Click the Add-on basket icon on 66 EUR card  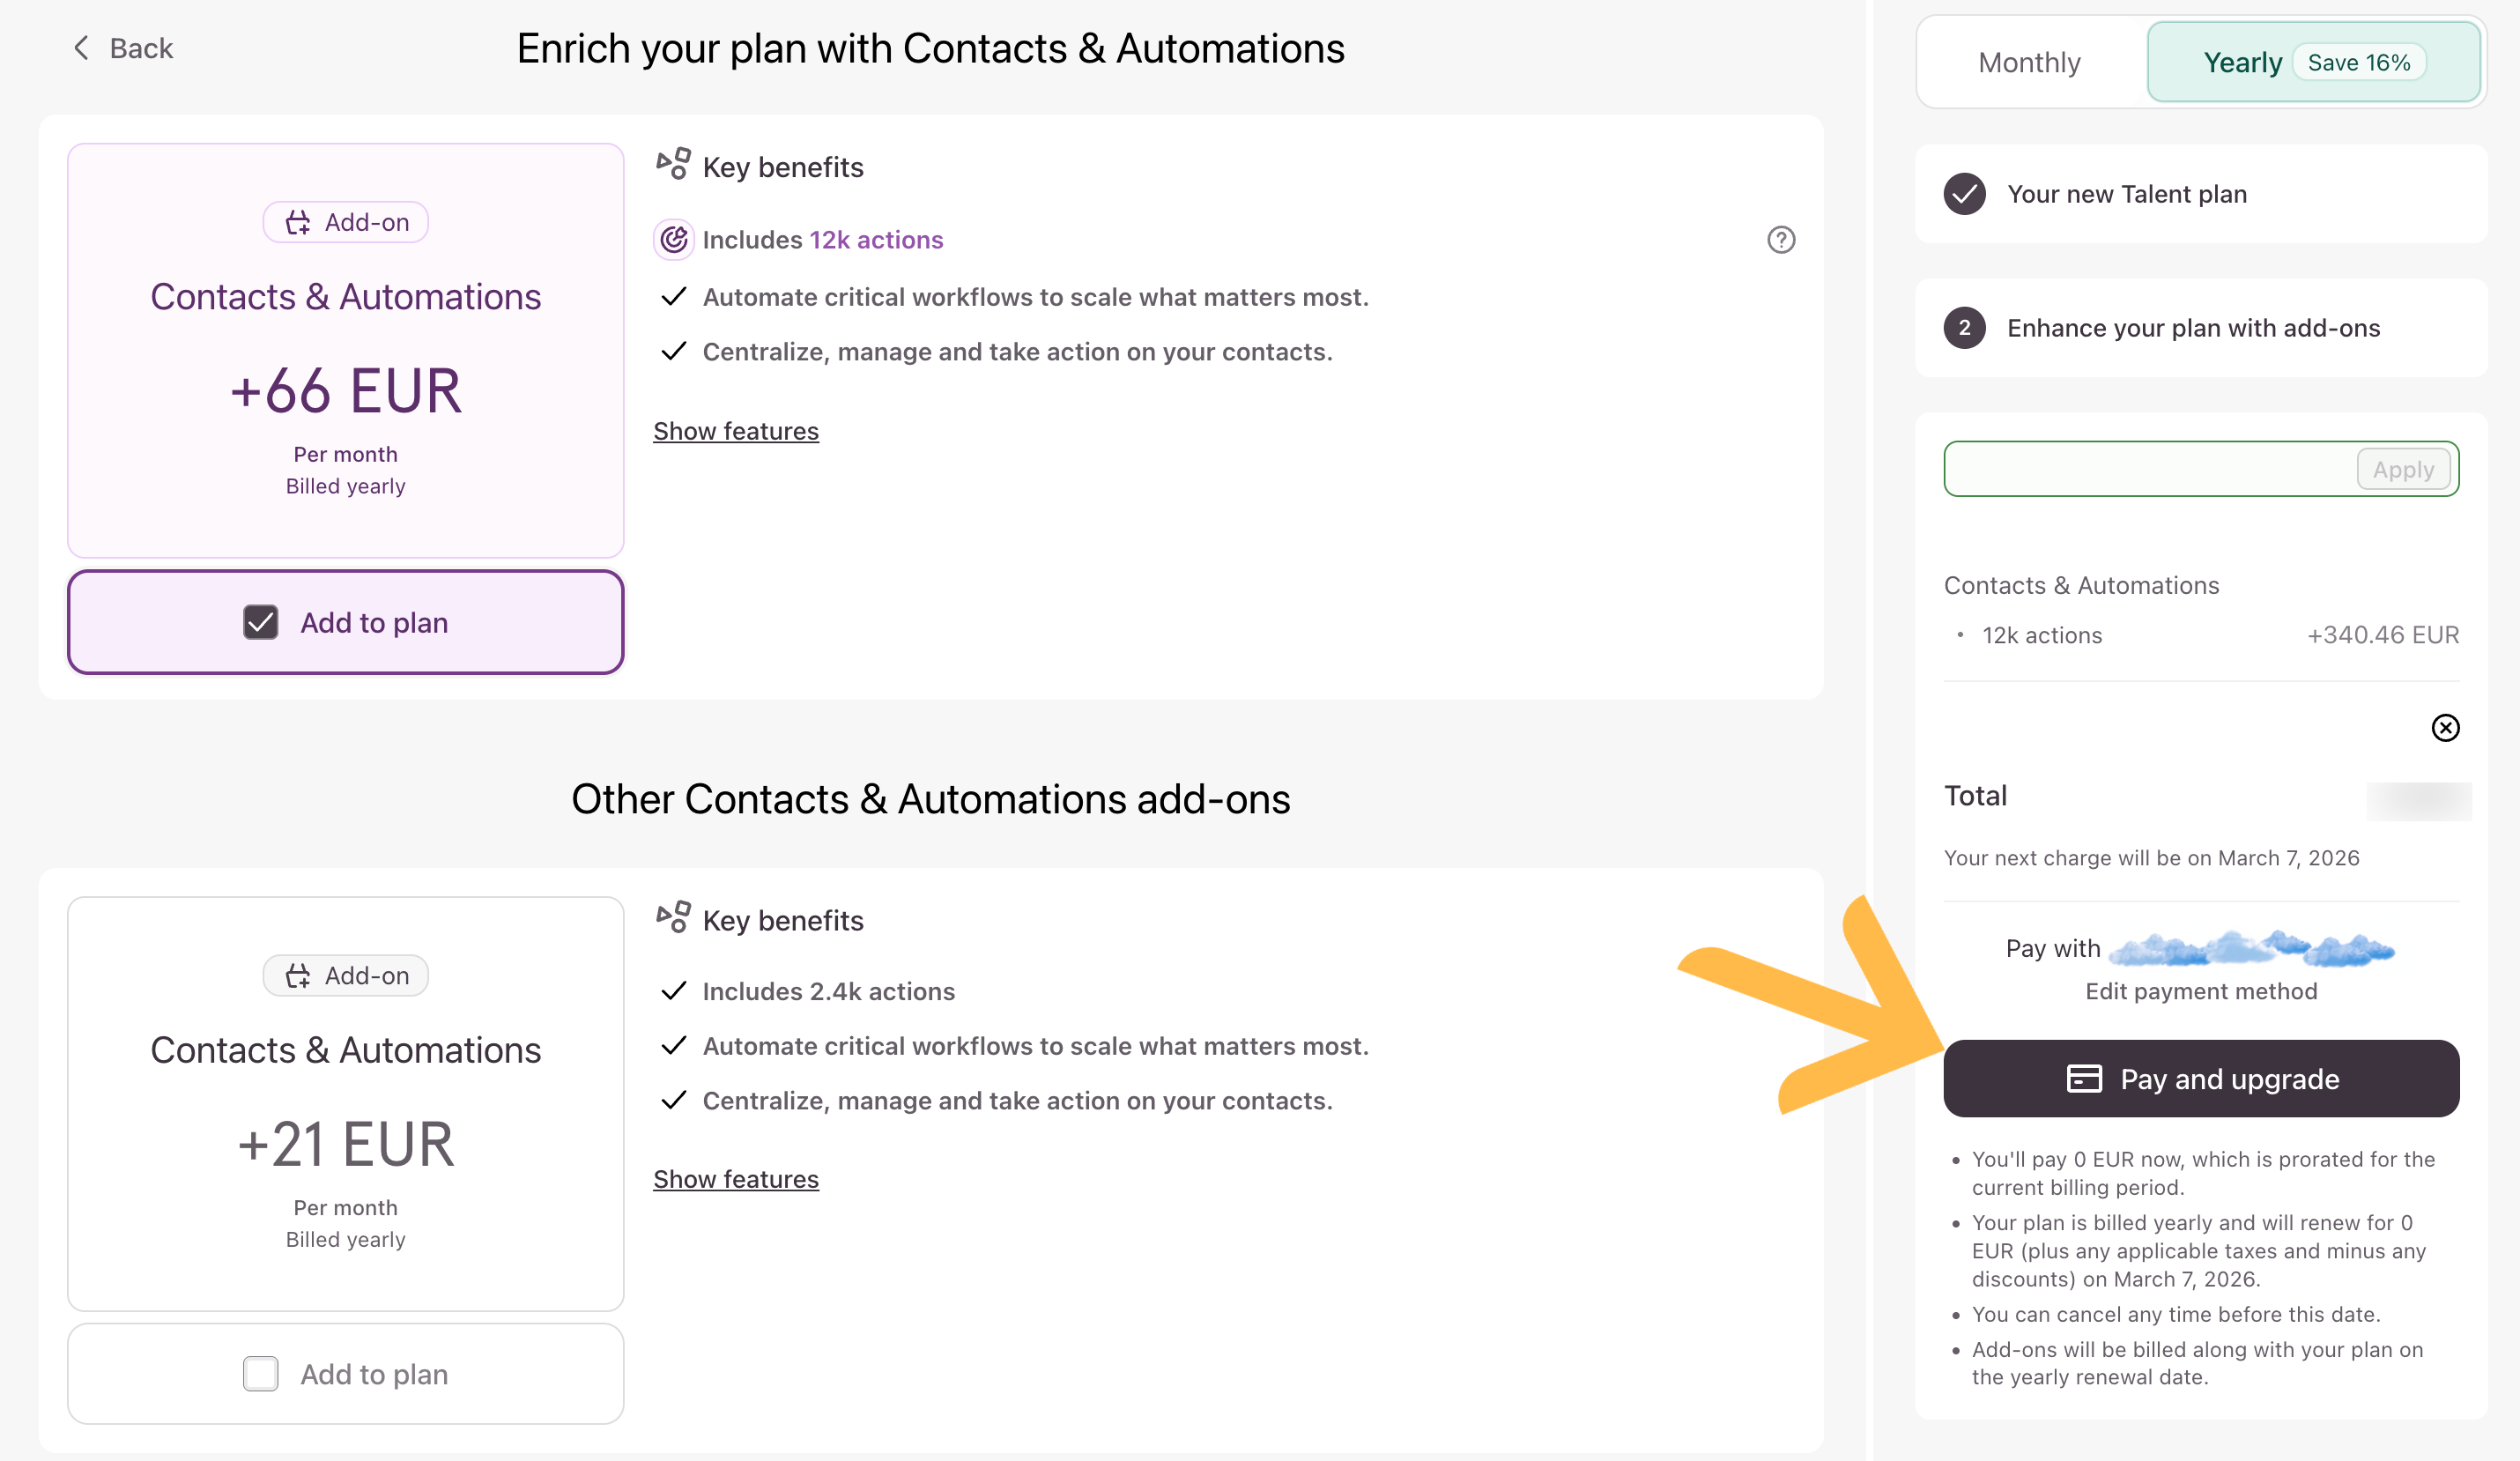(298, 222)
